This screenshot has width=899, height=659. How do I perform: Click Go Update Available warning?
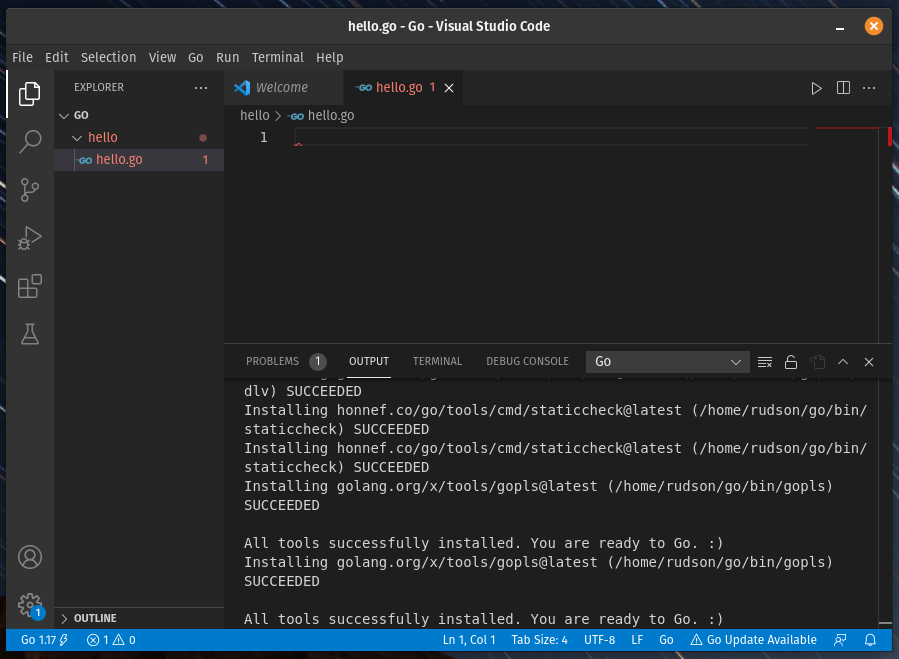[x=753, y=640]
